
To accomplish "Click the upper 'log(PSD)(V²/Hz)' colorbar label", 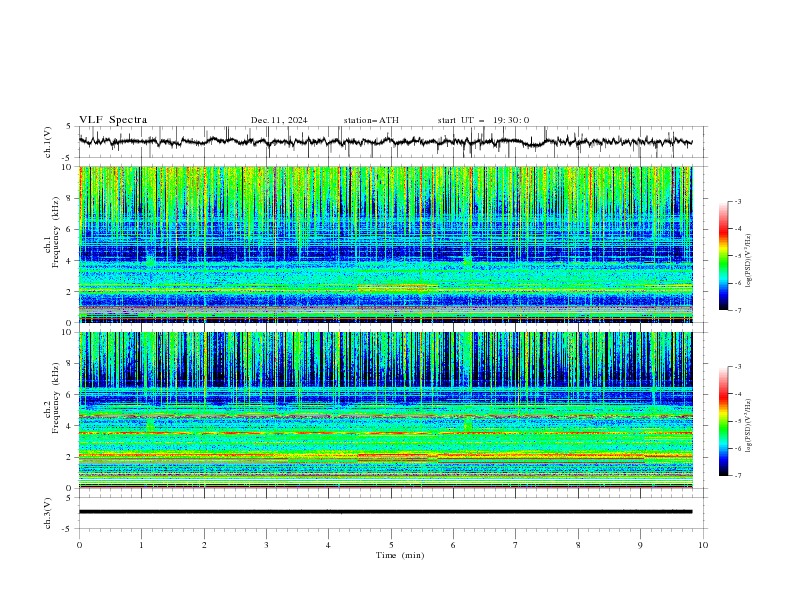I will [x=748, y=261].
